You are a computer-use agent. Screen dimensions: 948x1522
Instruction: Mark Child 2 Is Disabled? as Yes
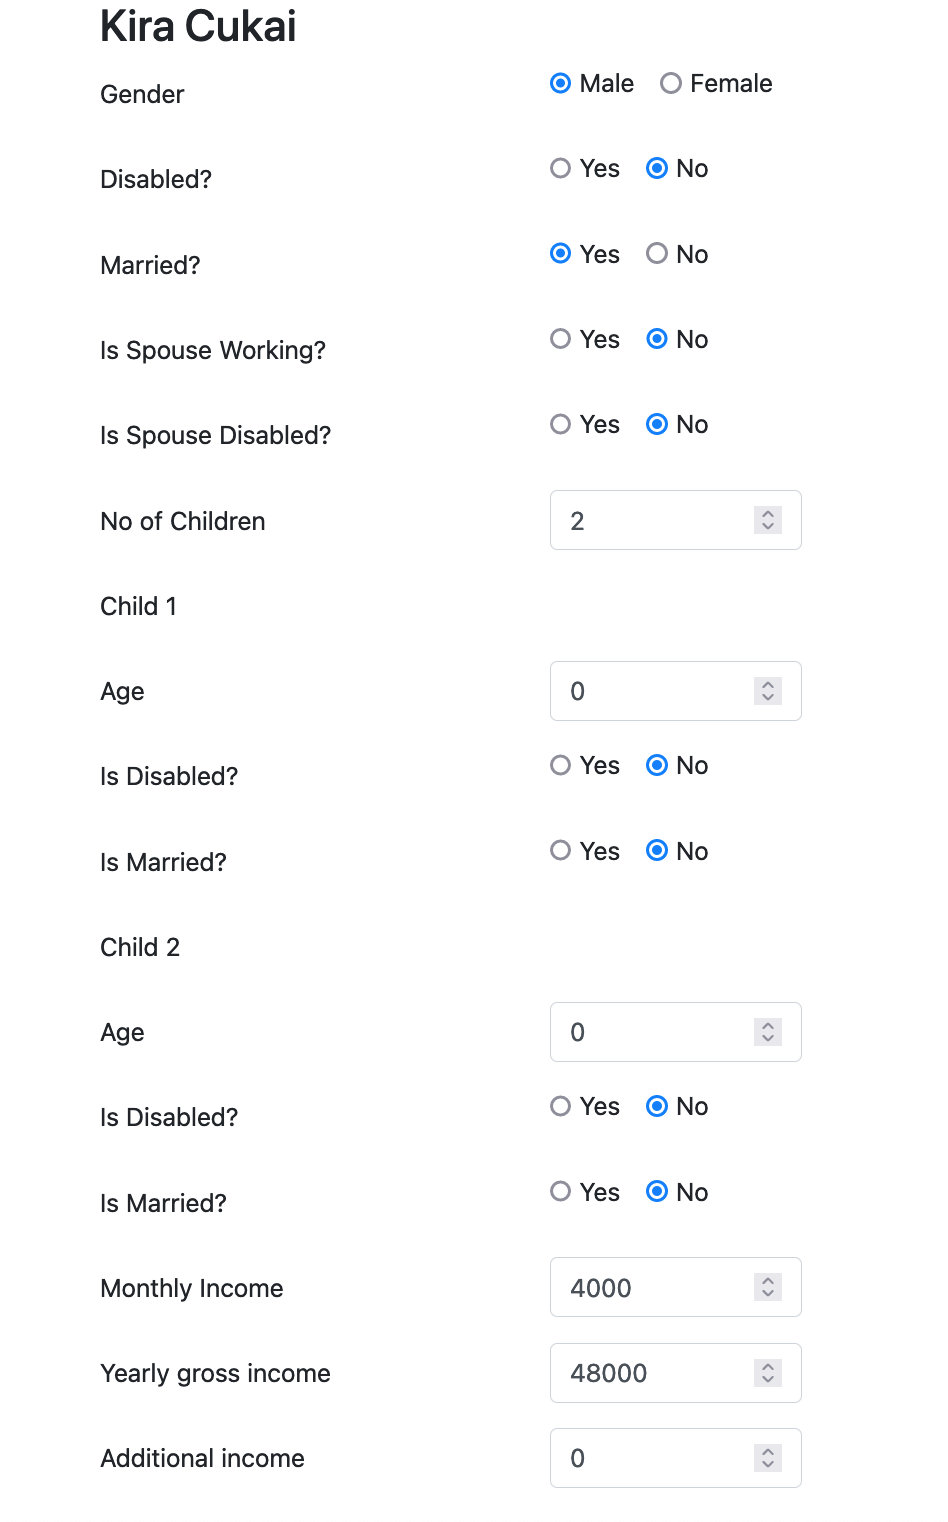[x=561, y=1107]
